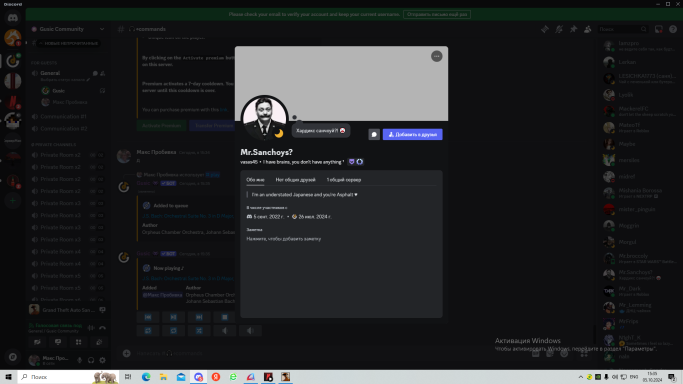Toggle noise suppression icon beside voice status
683x384 pixels.
pyautogui.click(x=91, y=328)
